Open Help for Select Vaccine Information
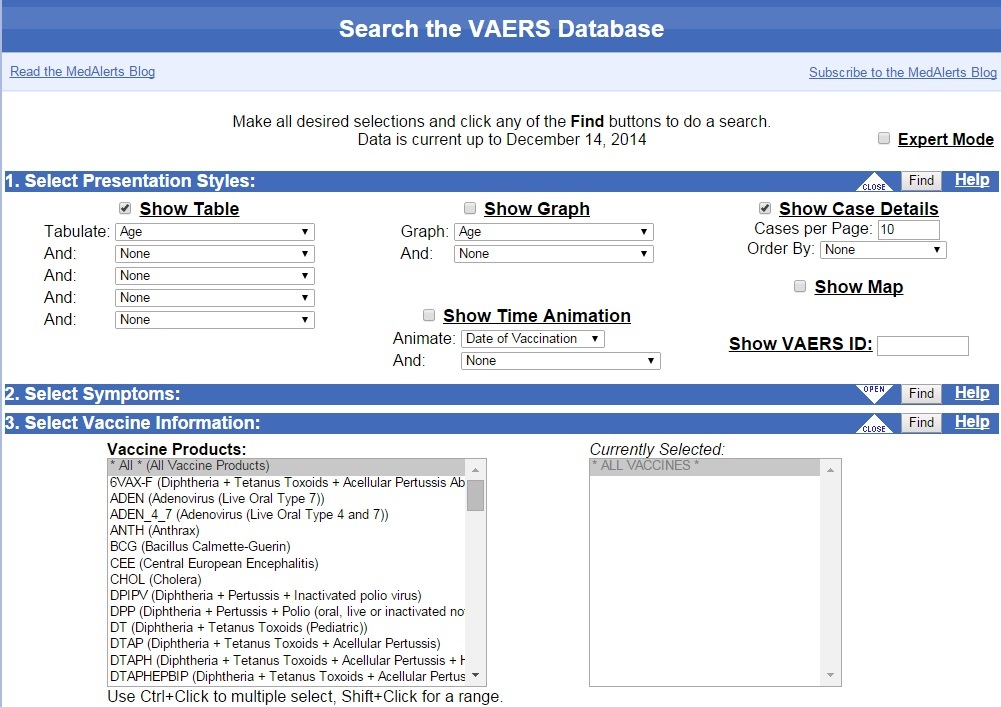 pyautogui.click(x=972, y=422)
